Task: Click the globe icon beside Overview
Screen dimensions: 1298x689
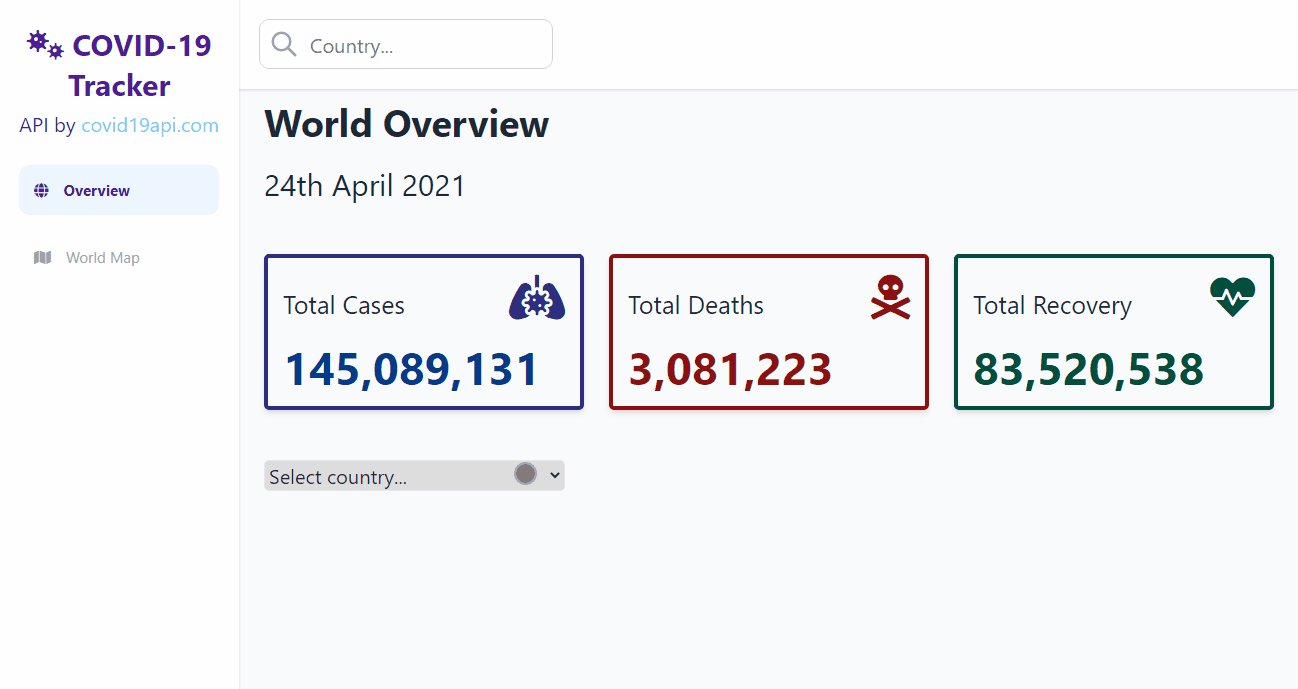Action: [x=41, y=191]
